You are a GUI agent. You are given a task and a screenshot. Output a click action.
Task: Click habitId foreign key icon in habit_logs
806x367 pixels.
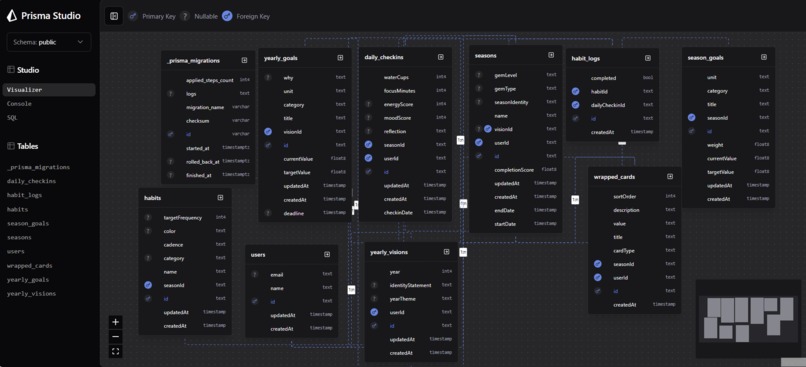pyautogui.click(x=576, y=91)
